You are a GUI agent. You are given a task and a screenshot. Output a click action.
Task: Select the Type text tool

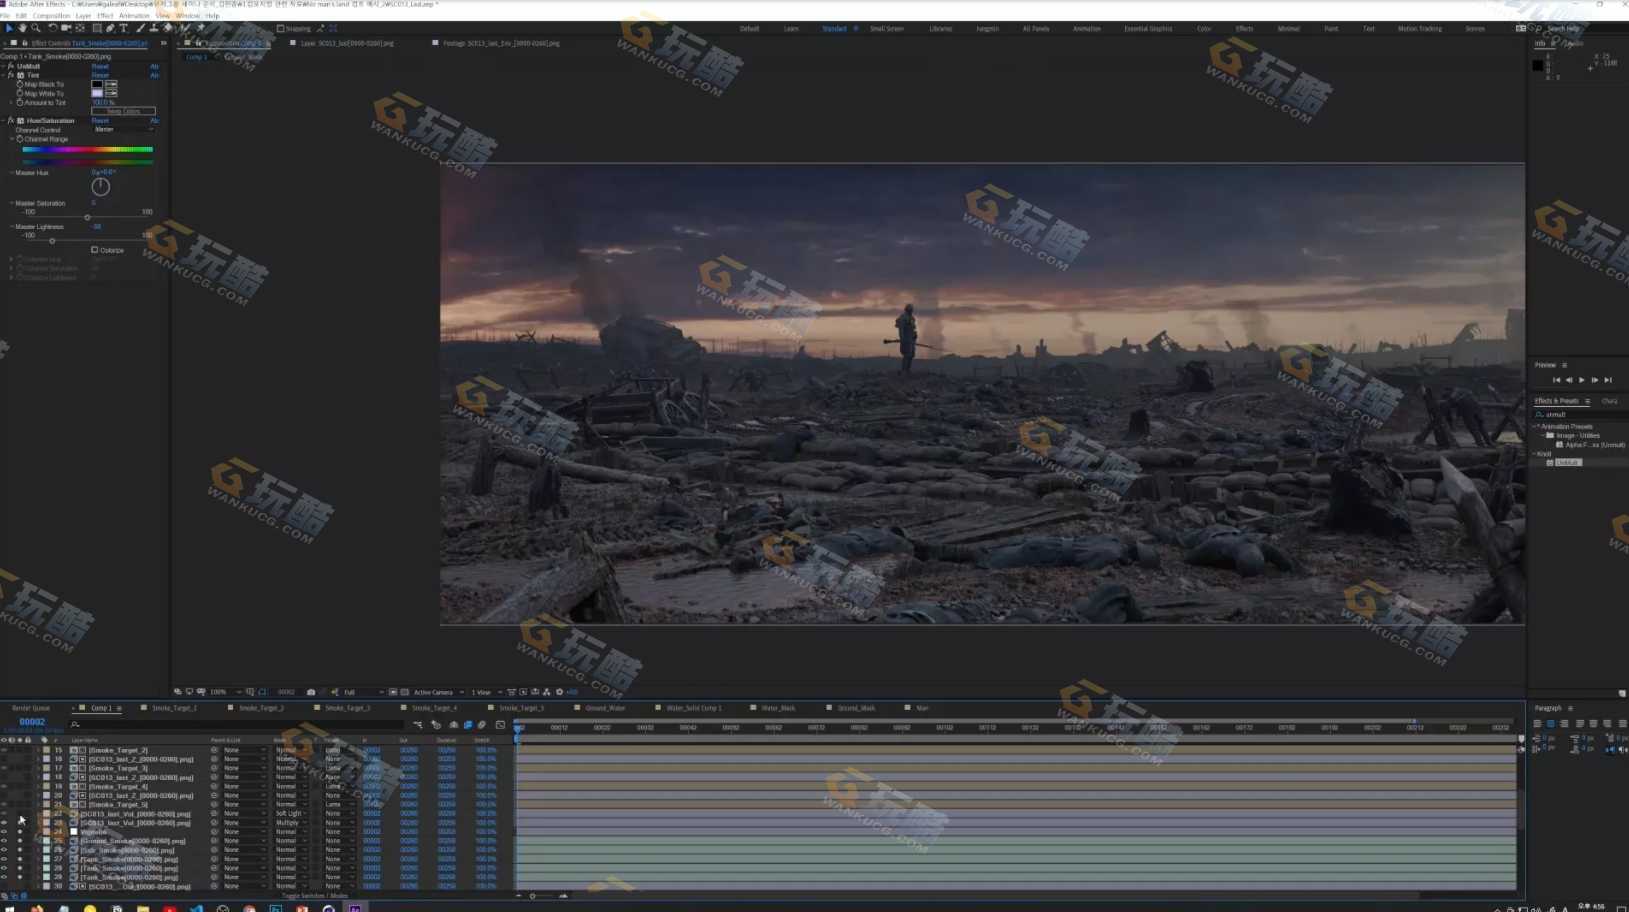(124, 28)
